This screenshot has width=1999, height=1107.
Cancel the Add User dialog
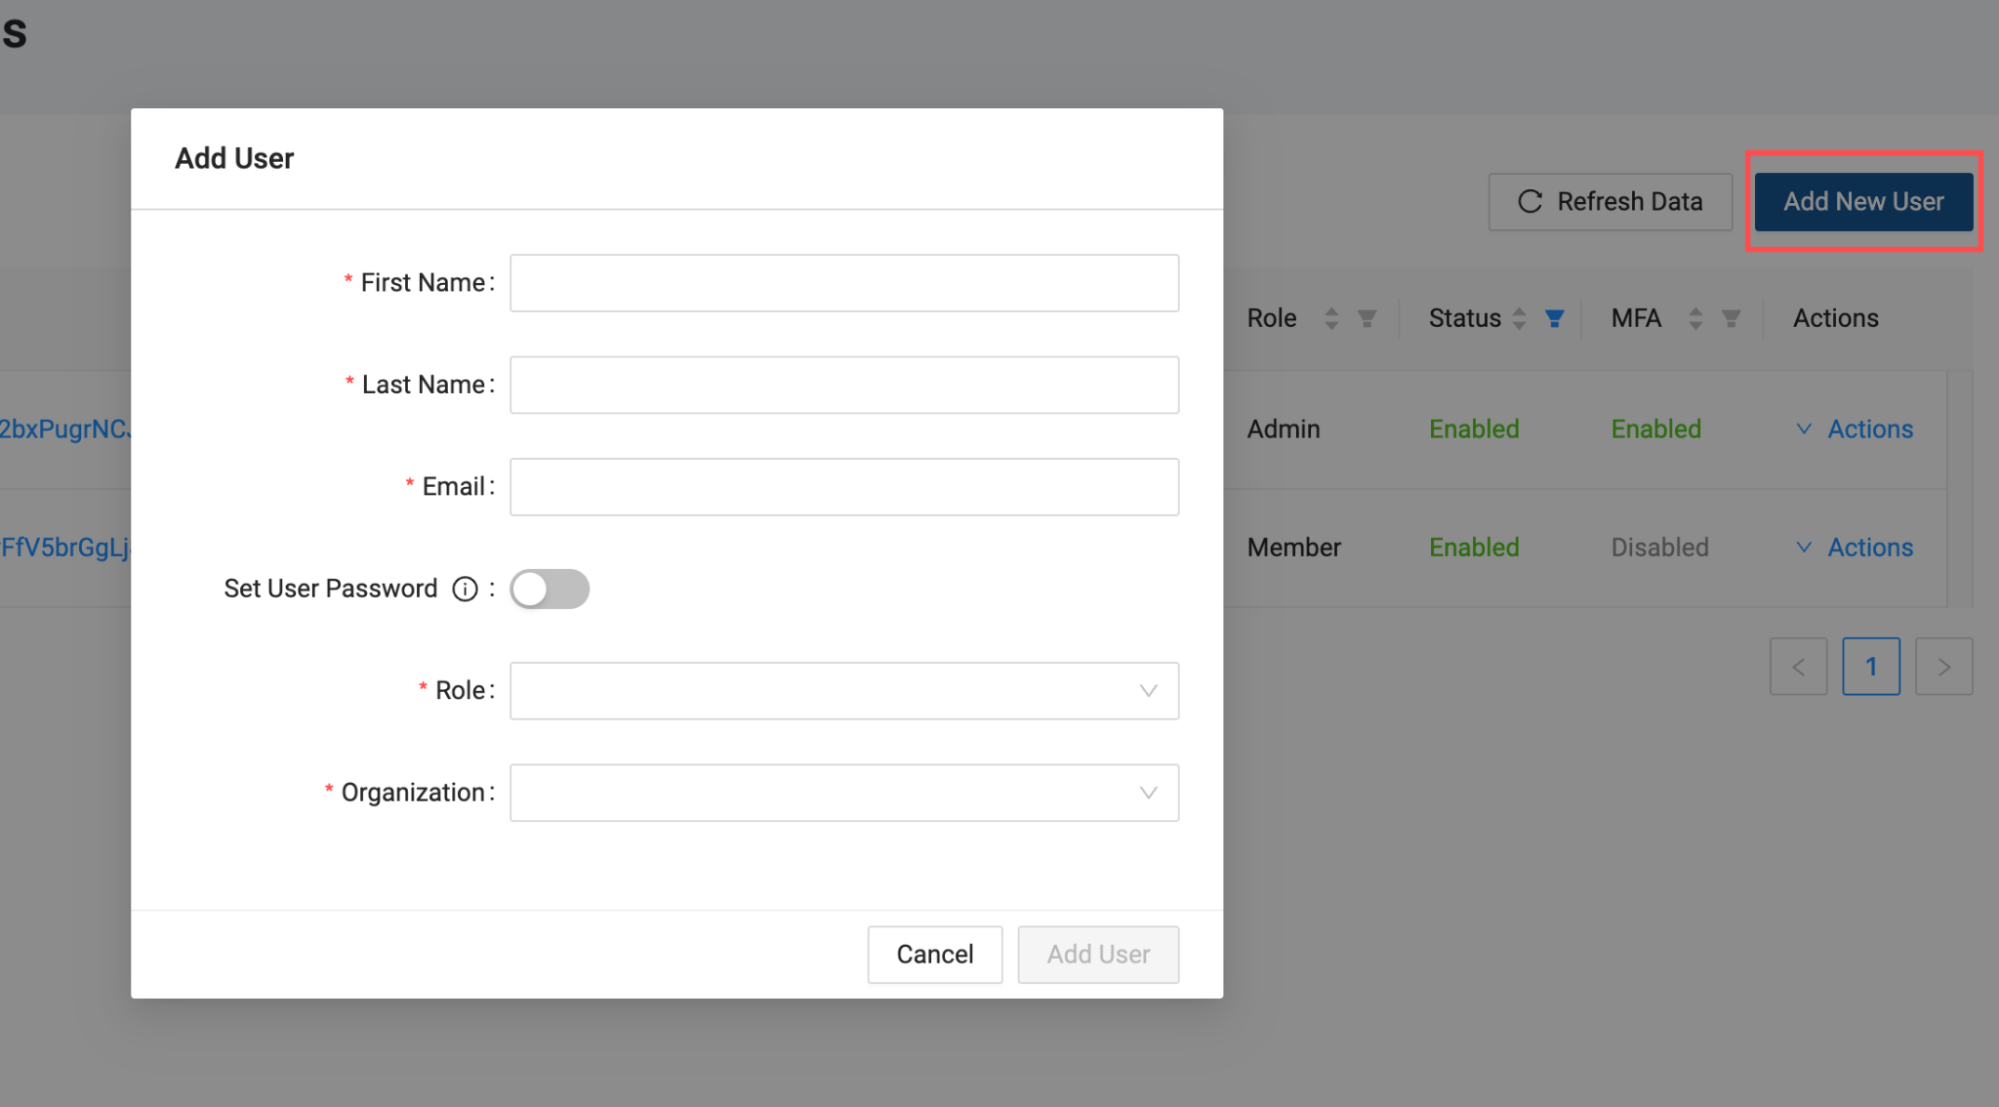tap(934, 954)
